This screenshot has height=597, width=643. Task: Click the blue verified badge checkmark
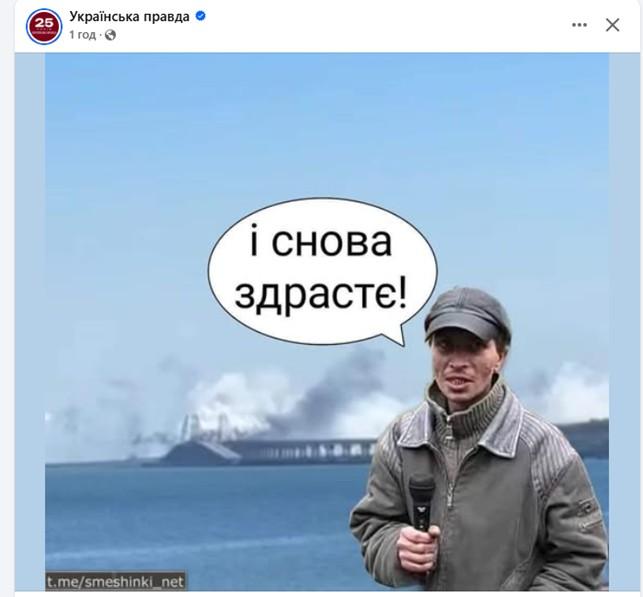pos(201,16)
